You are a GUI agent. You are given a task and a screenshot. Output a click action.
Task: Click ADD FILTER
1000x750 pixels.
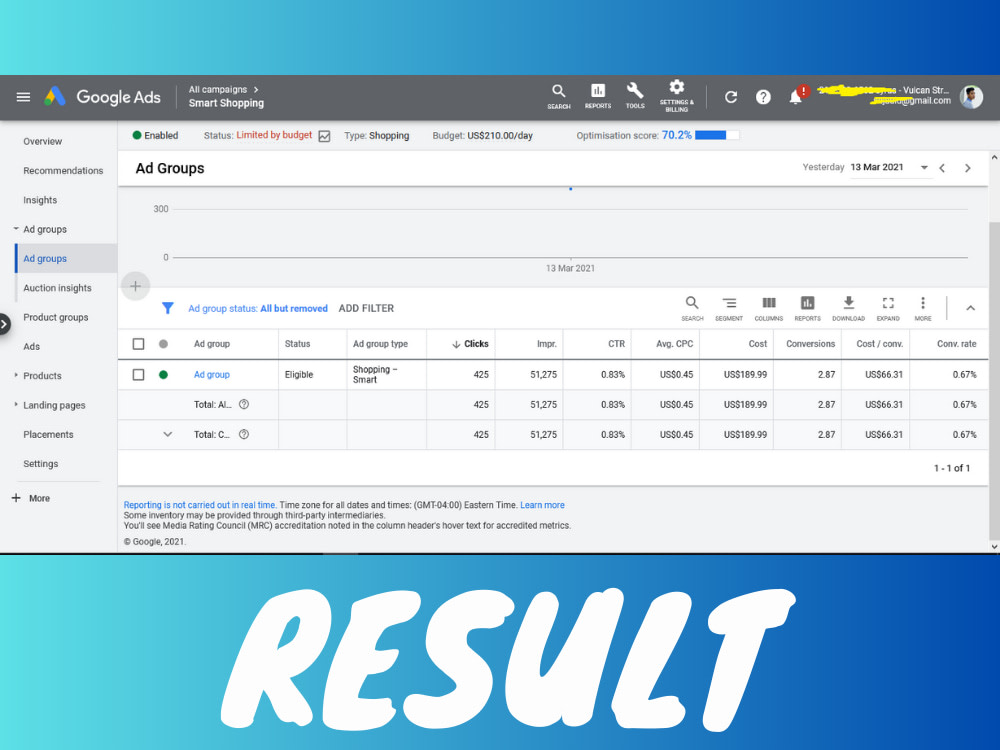tap(366, 308)
